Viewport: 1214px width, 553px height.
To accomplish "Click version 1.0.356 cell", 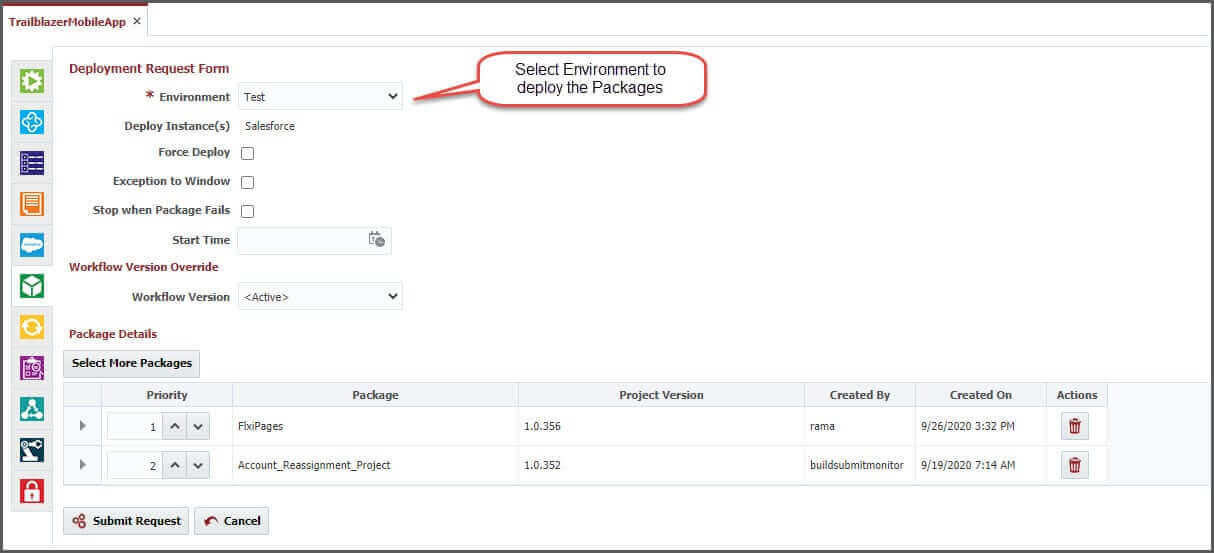I will 661,426.
